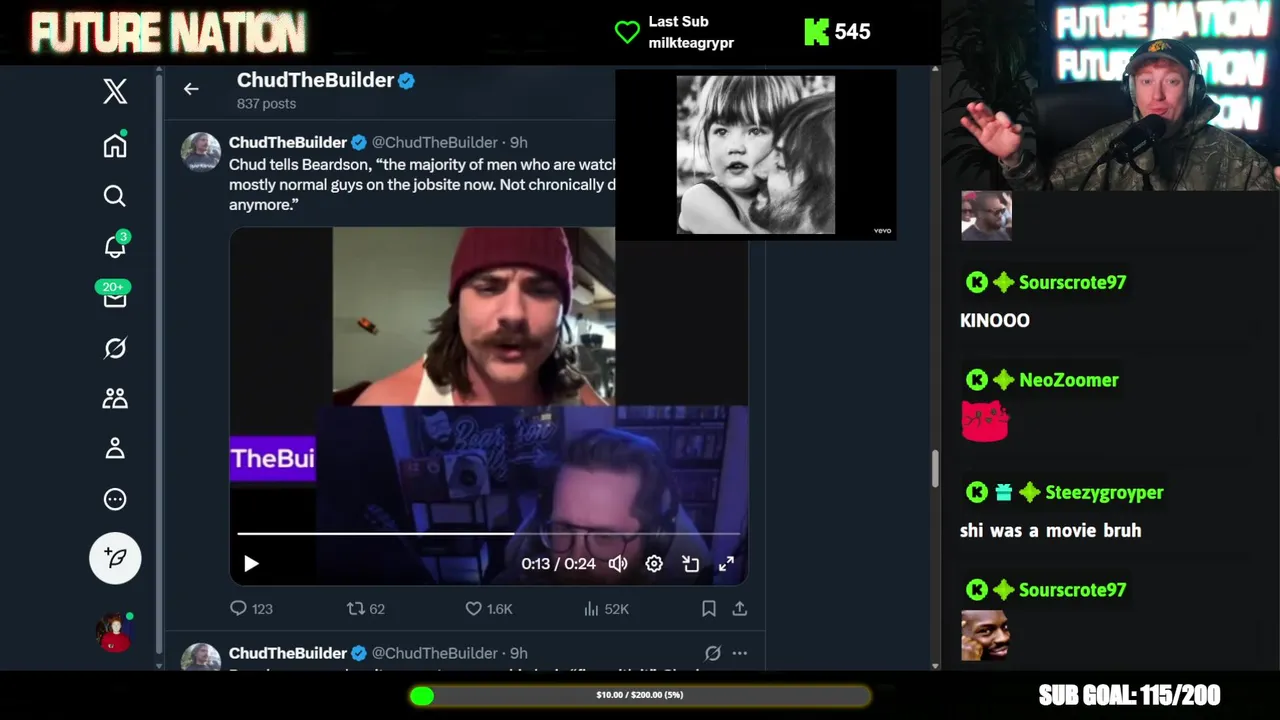The width and height of the screenshot is (1280, 720).
Task: Click the Kick logo follower count
Action: tap(838, 32)
